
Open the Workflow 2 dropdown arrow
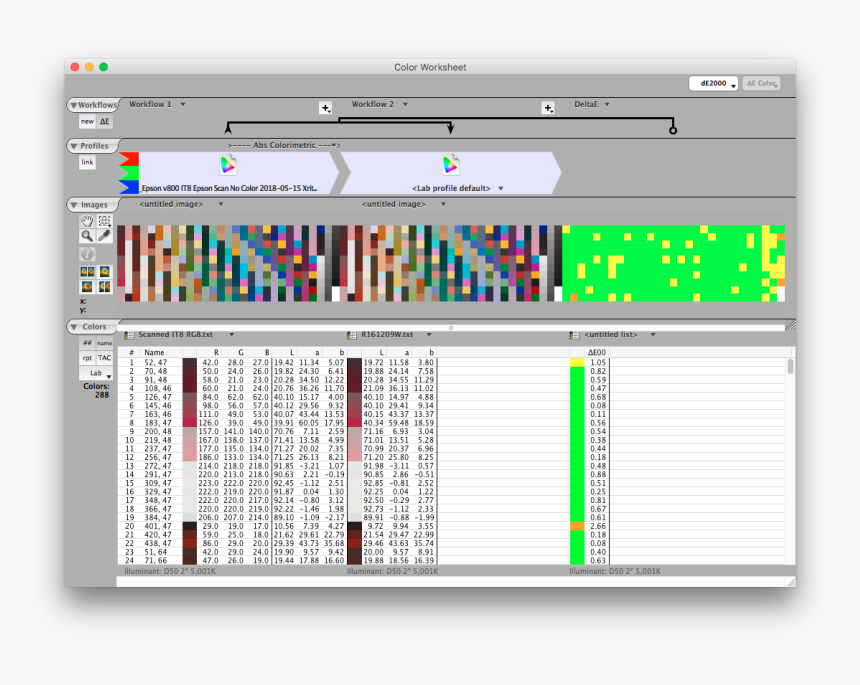point(405,104)
